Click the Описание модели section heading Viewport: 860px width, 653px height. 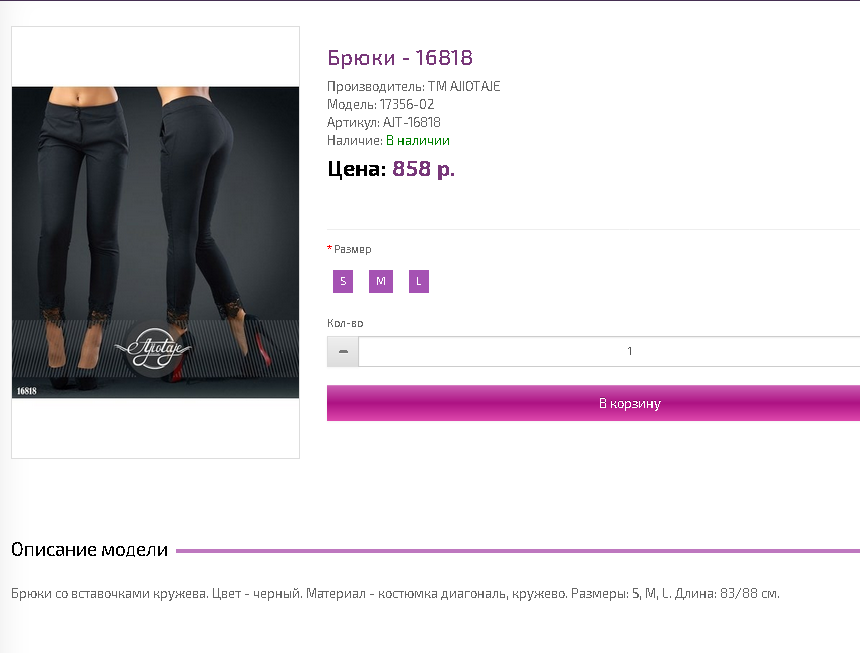[89, 549]
